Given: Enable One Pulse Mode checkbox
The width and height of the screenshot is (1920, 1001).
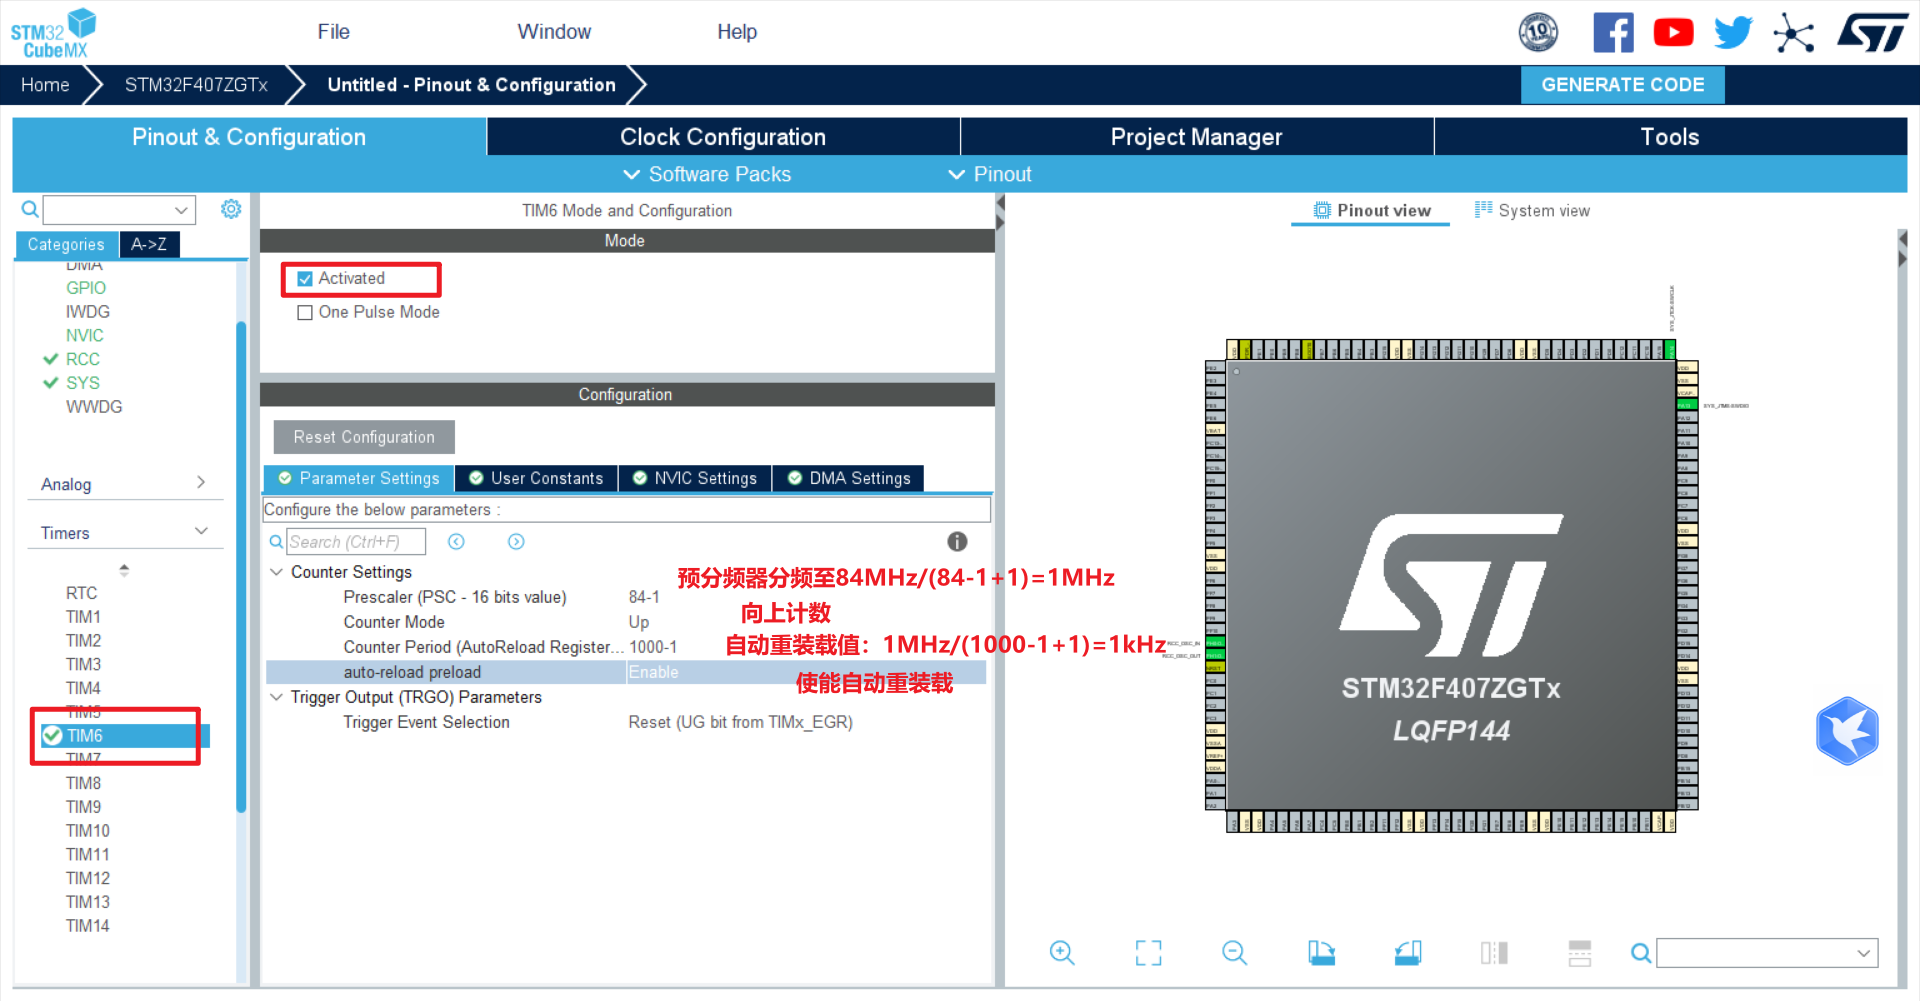Looking at the screenshot, I should pos(305,313).
